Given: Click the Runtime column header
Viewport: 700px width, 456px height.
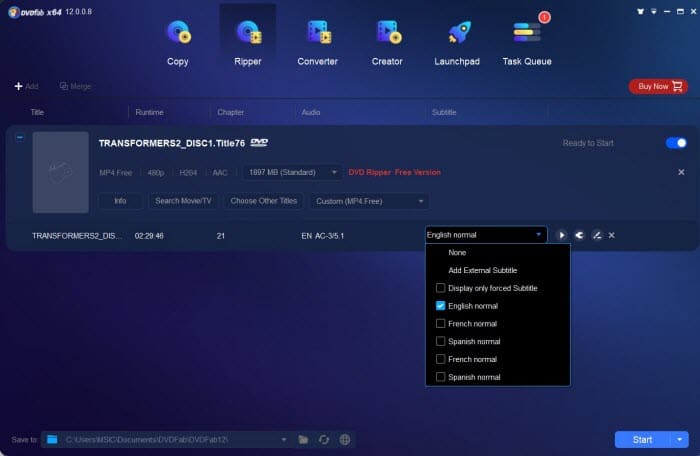Looking at the screenshot, I should (x=149, y=112).
